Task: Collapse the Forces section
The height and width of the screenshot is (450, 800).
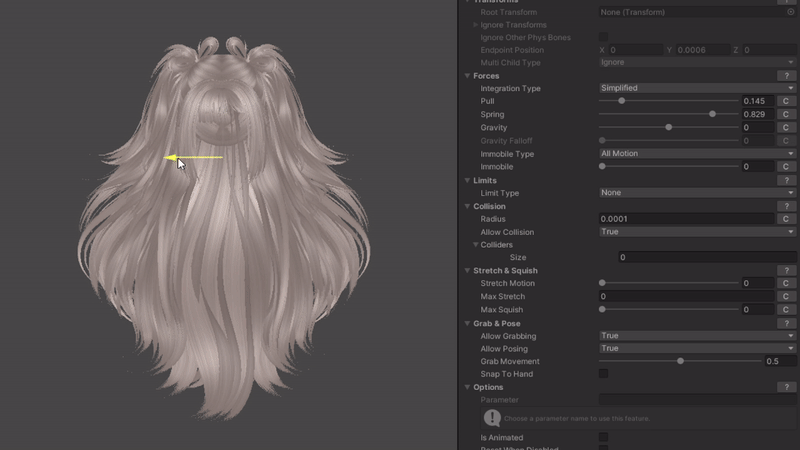Action: [x=467, y=76]
